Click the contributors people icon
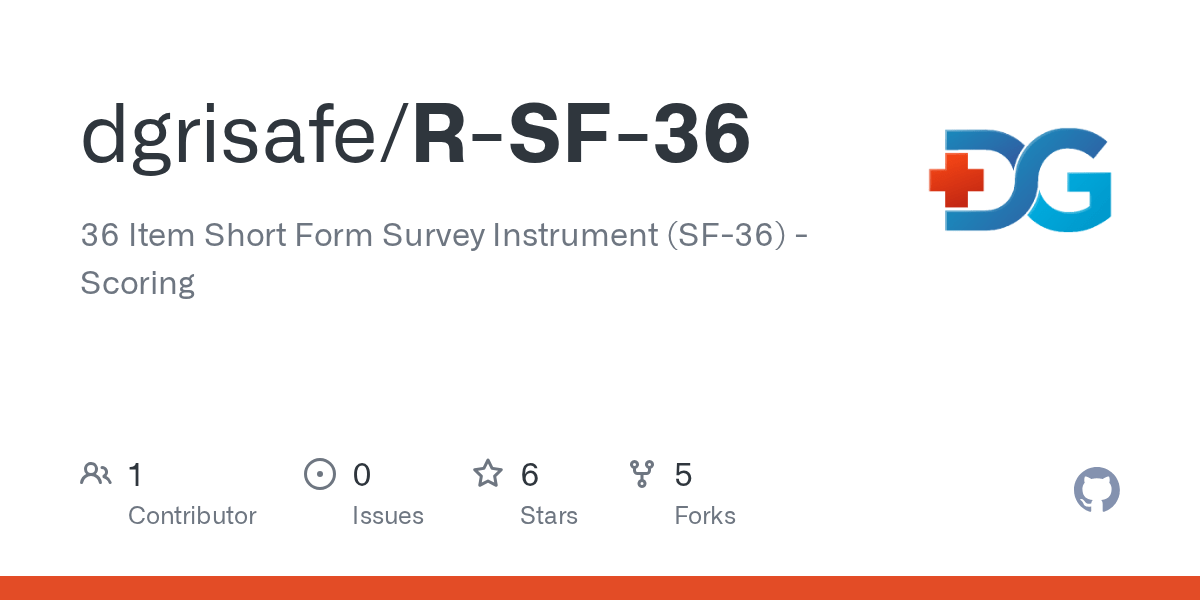 click(x=96, y=473)
